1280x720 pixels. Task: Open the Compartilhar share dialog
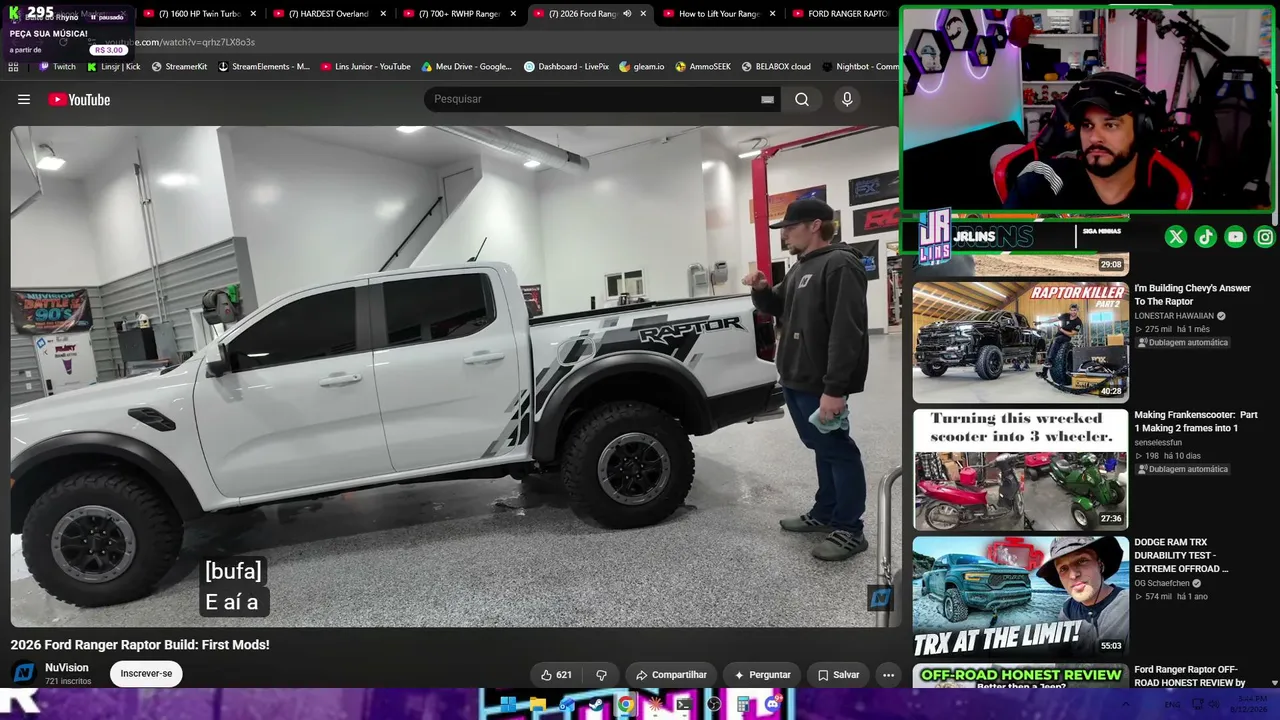point(671,675)
